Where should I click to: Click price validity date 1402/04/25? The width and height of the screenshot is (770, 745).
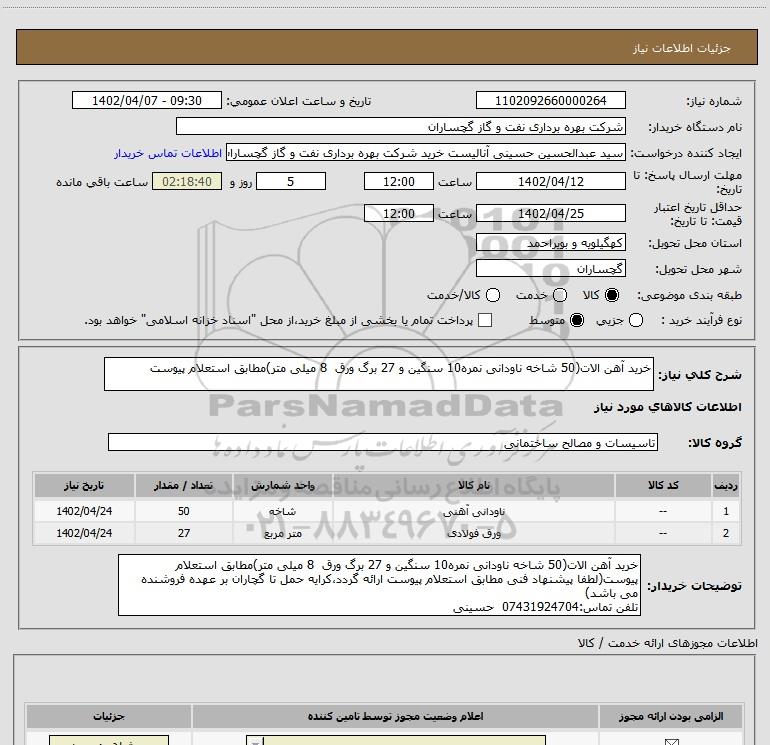tap(550, 213)
